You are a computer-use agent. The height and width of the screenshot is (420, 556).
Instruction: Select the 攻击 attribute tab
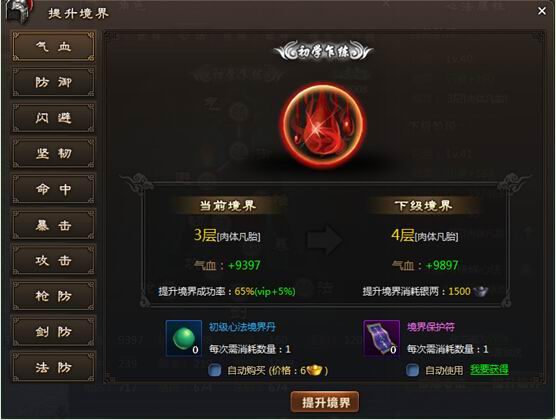pos(54,260)
